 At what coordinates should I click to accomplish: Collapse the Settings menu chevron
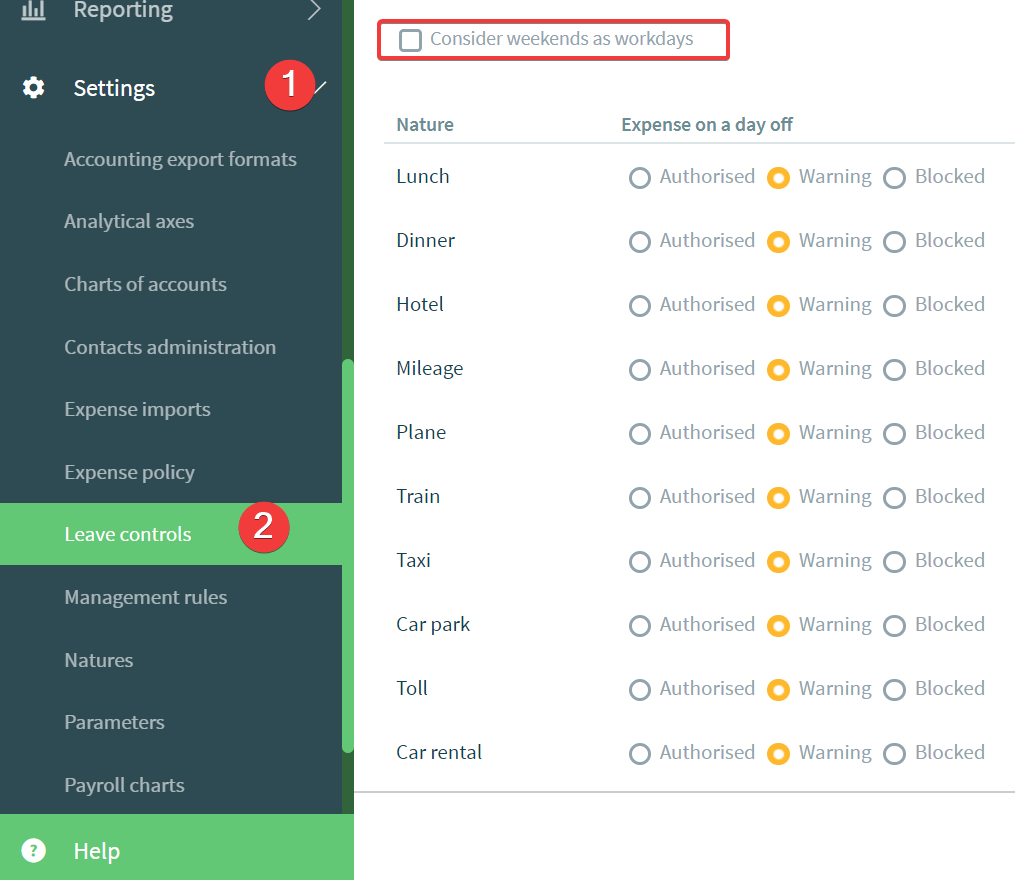point(320,87)
